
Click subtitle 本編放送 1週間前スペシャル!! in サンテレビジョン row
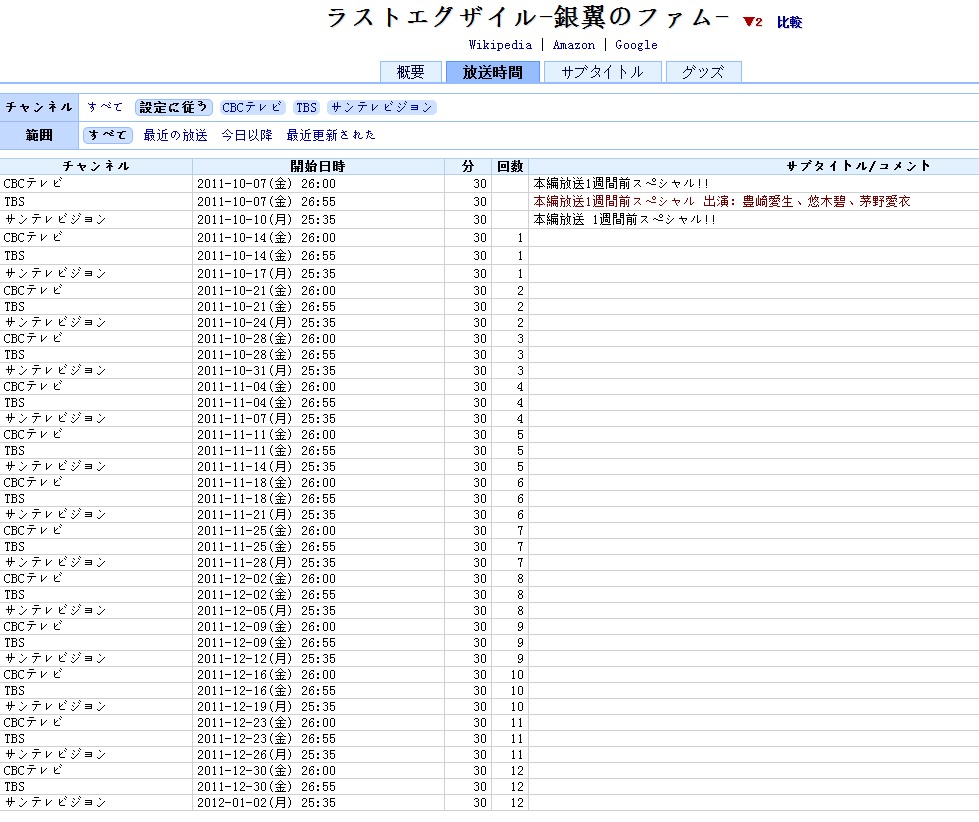pyautogui.click(x=624, y=220)
